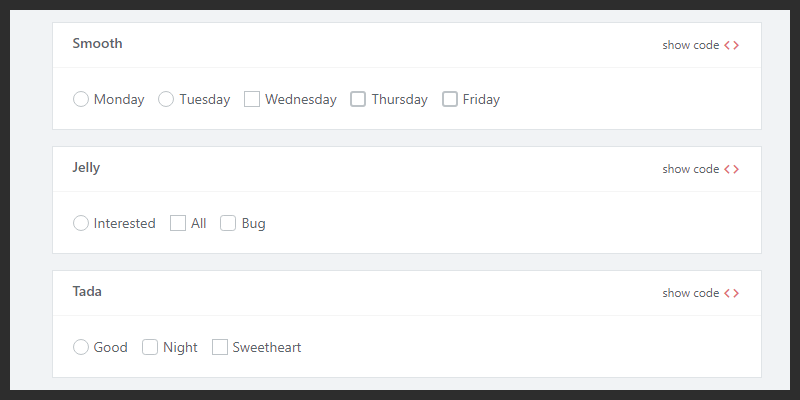The width and height of the screenshot is (800, 400).
Task: Toggle the Bug checkbox
Action: [x=228, y=223]
